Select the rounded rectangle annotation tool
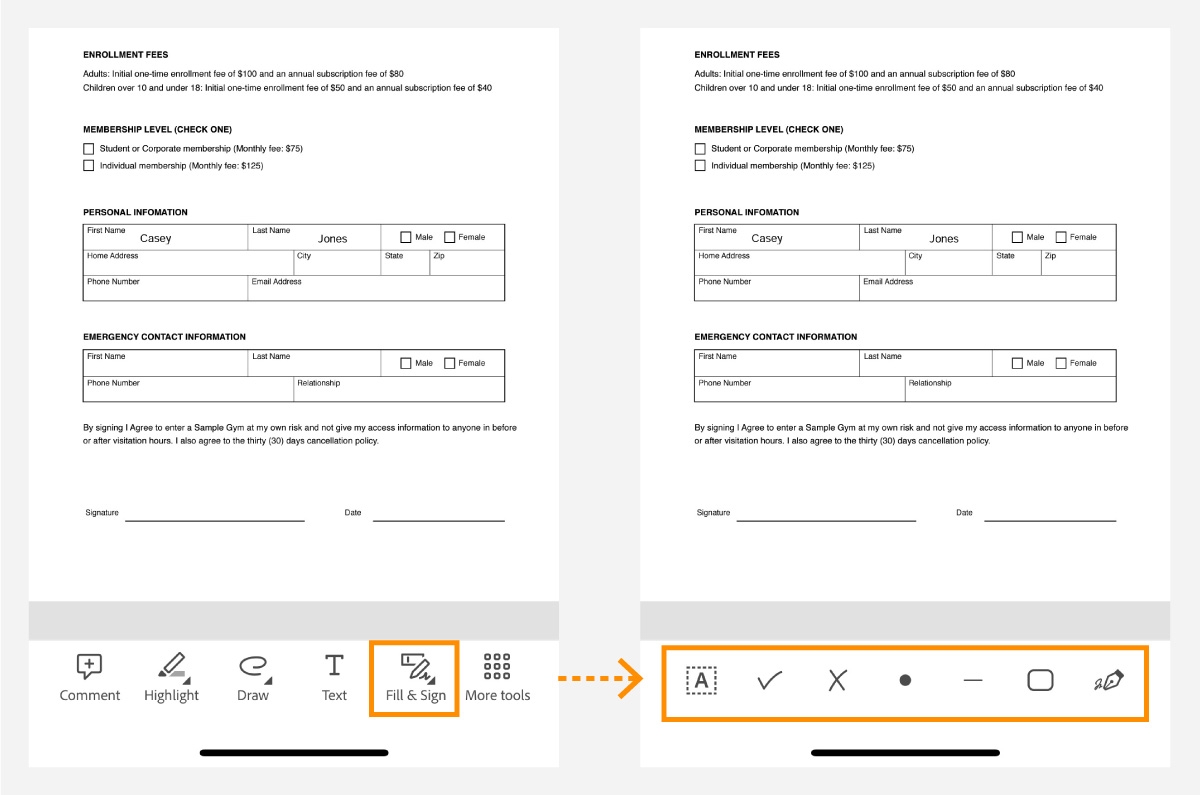 [x=1040, y=680]
